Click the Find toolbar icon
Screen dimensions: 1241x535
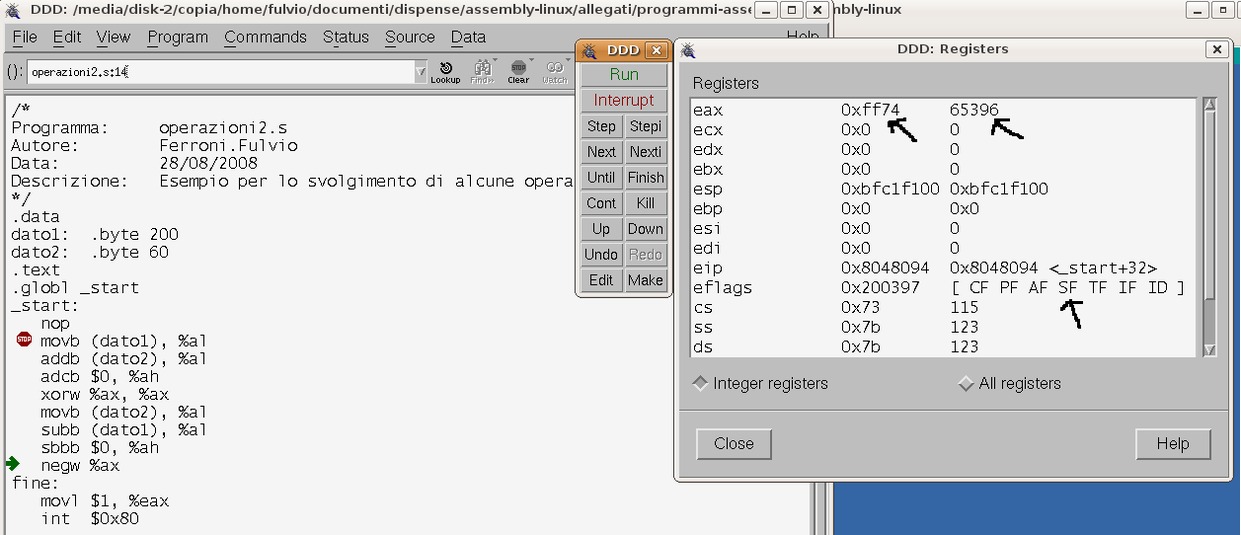click(482, 71)
